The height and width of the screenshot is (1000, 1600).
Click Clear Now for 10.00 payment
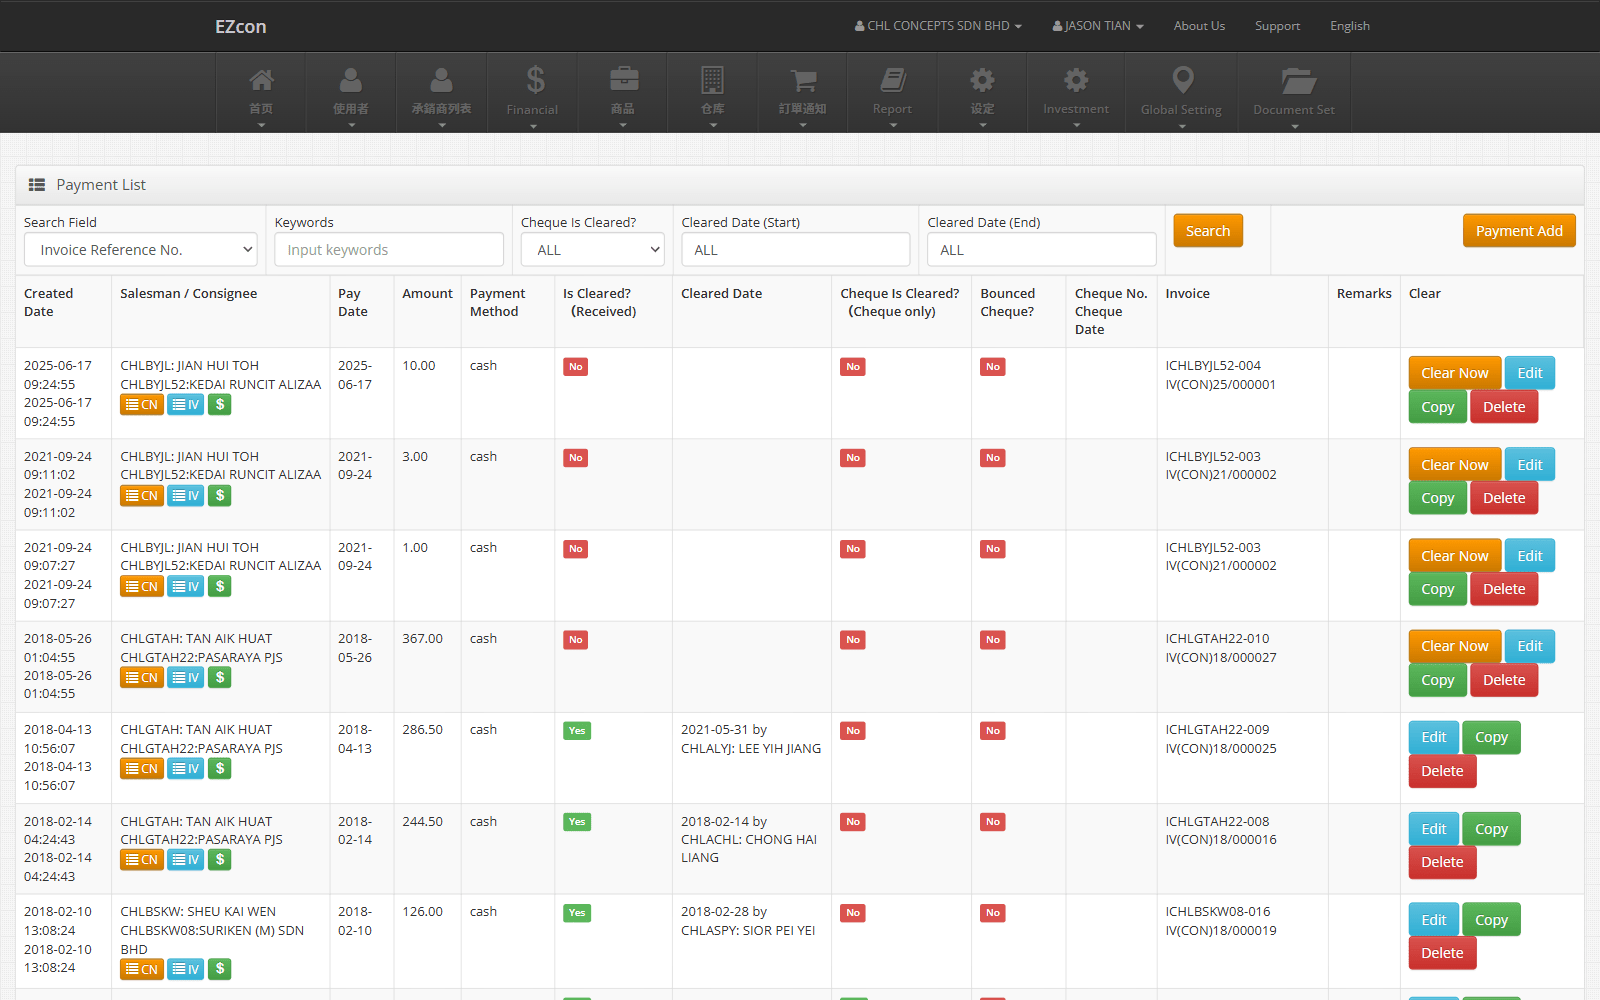pos(1455,373)
